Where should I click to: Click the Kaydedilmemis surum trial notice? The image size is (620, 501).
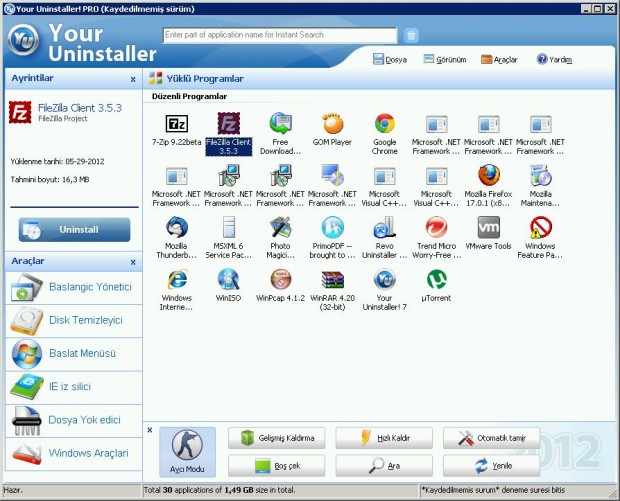[x=493, y=490]
